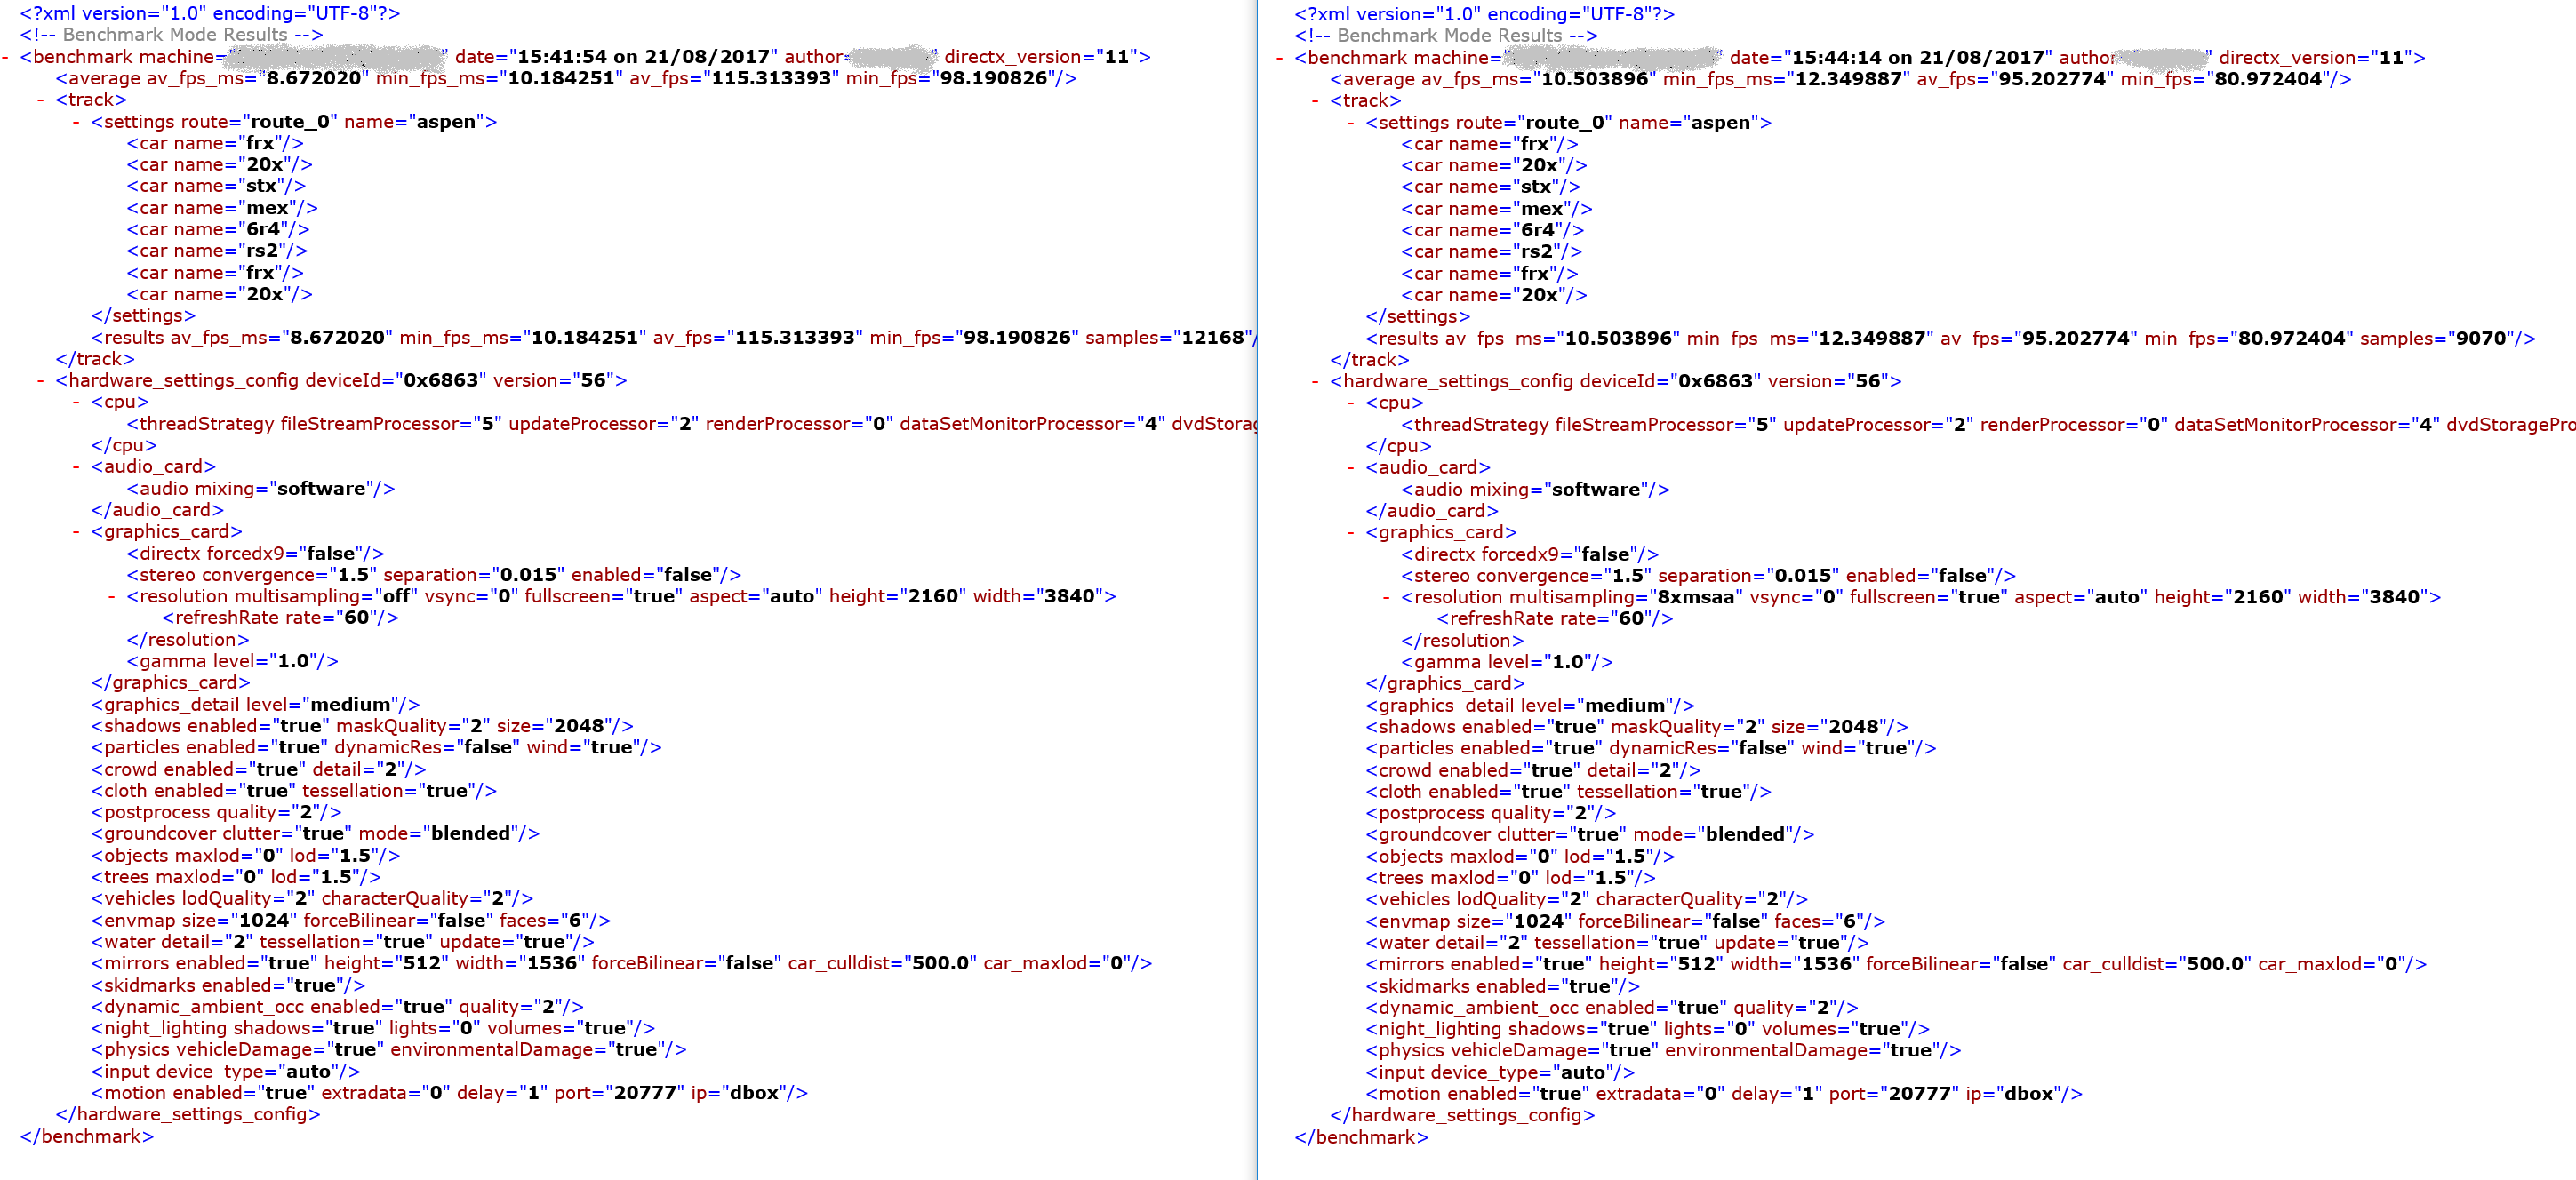Image resolution: width=2576 pixels, height=1180 pixels.
Task: Collapse the graphics_card node in left document
Action: [x=77, y=532]
